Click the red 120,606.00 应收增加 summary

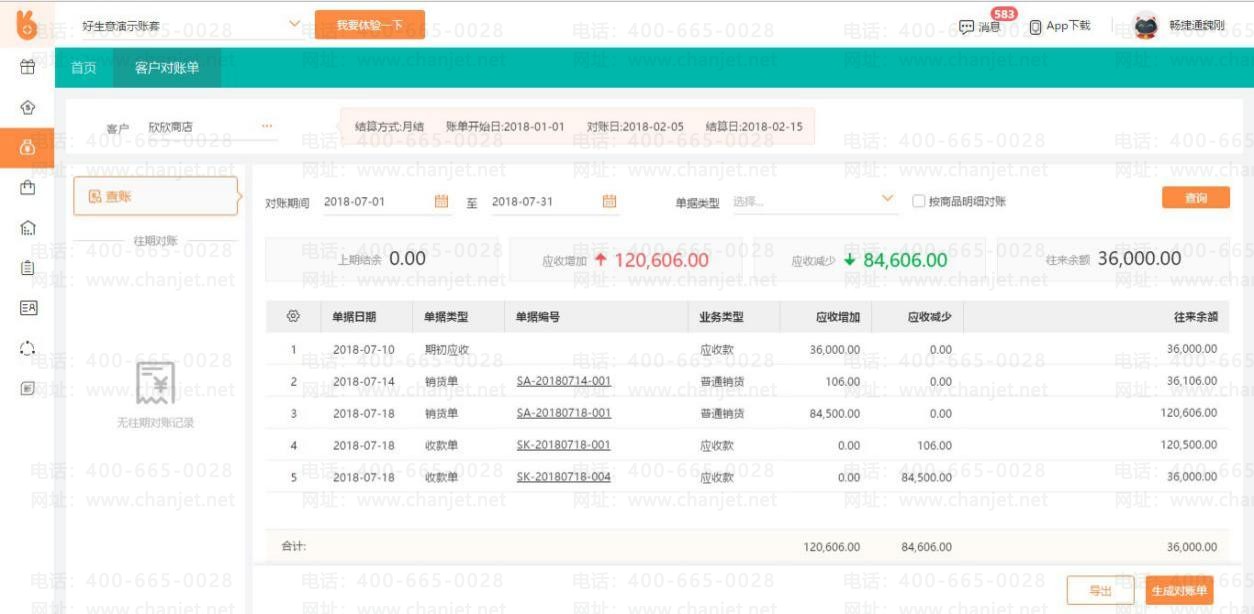[x=626, y=260]
